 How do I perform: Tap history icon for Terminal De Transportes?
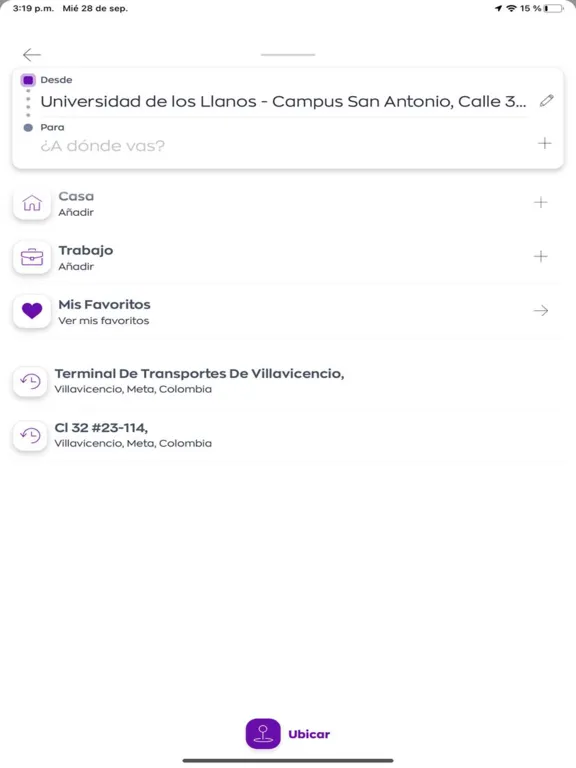30,381
